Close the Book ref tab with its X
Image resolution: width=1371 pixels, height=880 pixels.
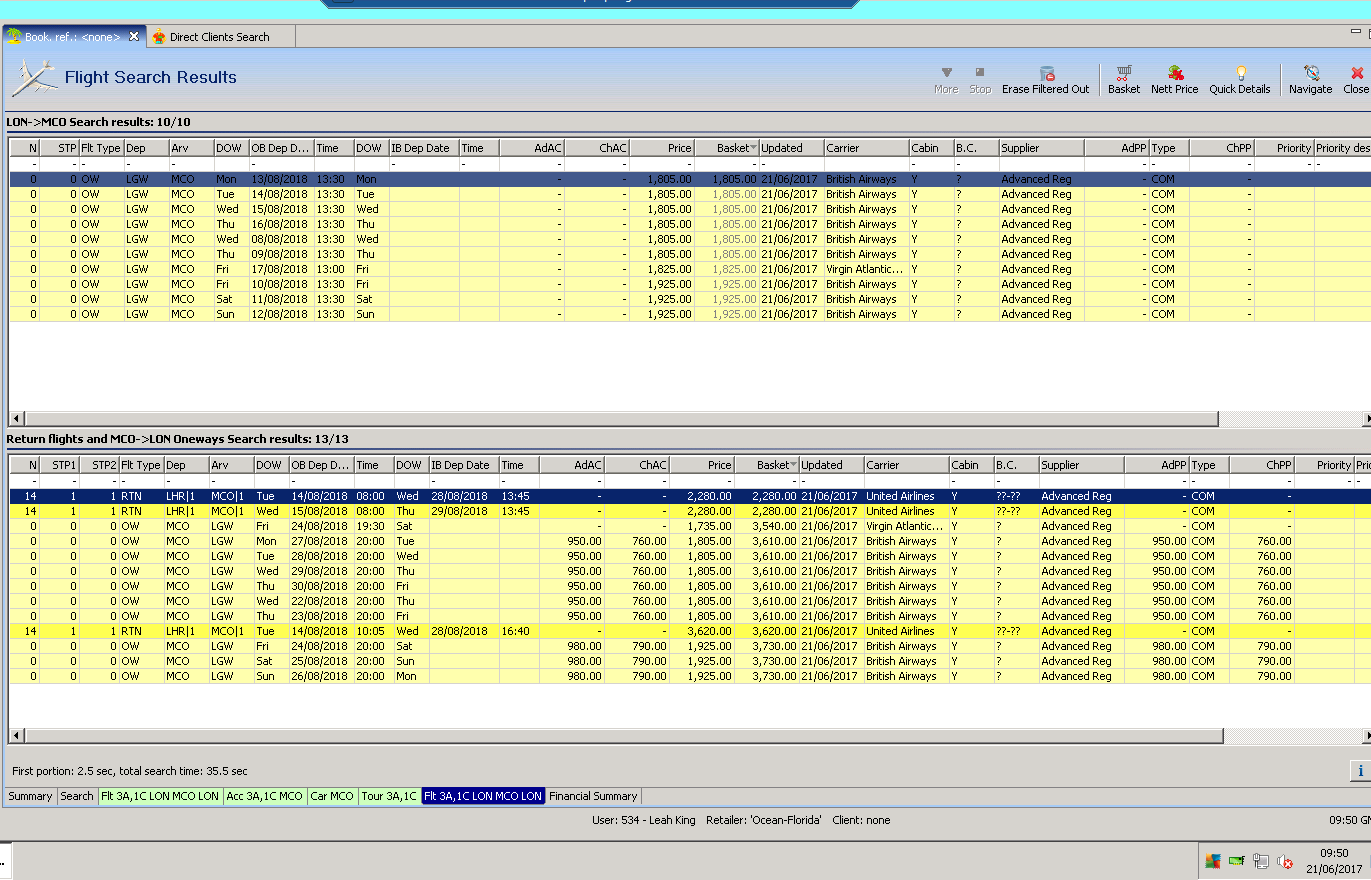pyautogui.click(x=134, y=37)
